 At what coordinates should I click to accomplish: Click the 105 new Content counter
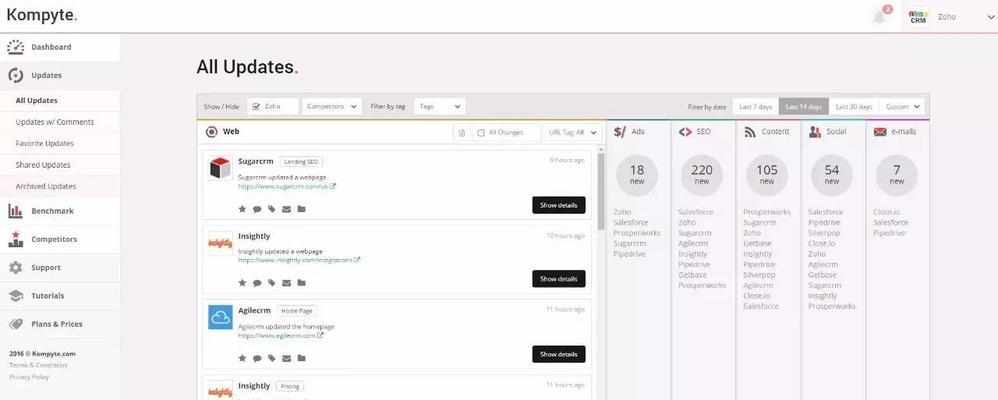tap(767, 175)
